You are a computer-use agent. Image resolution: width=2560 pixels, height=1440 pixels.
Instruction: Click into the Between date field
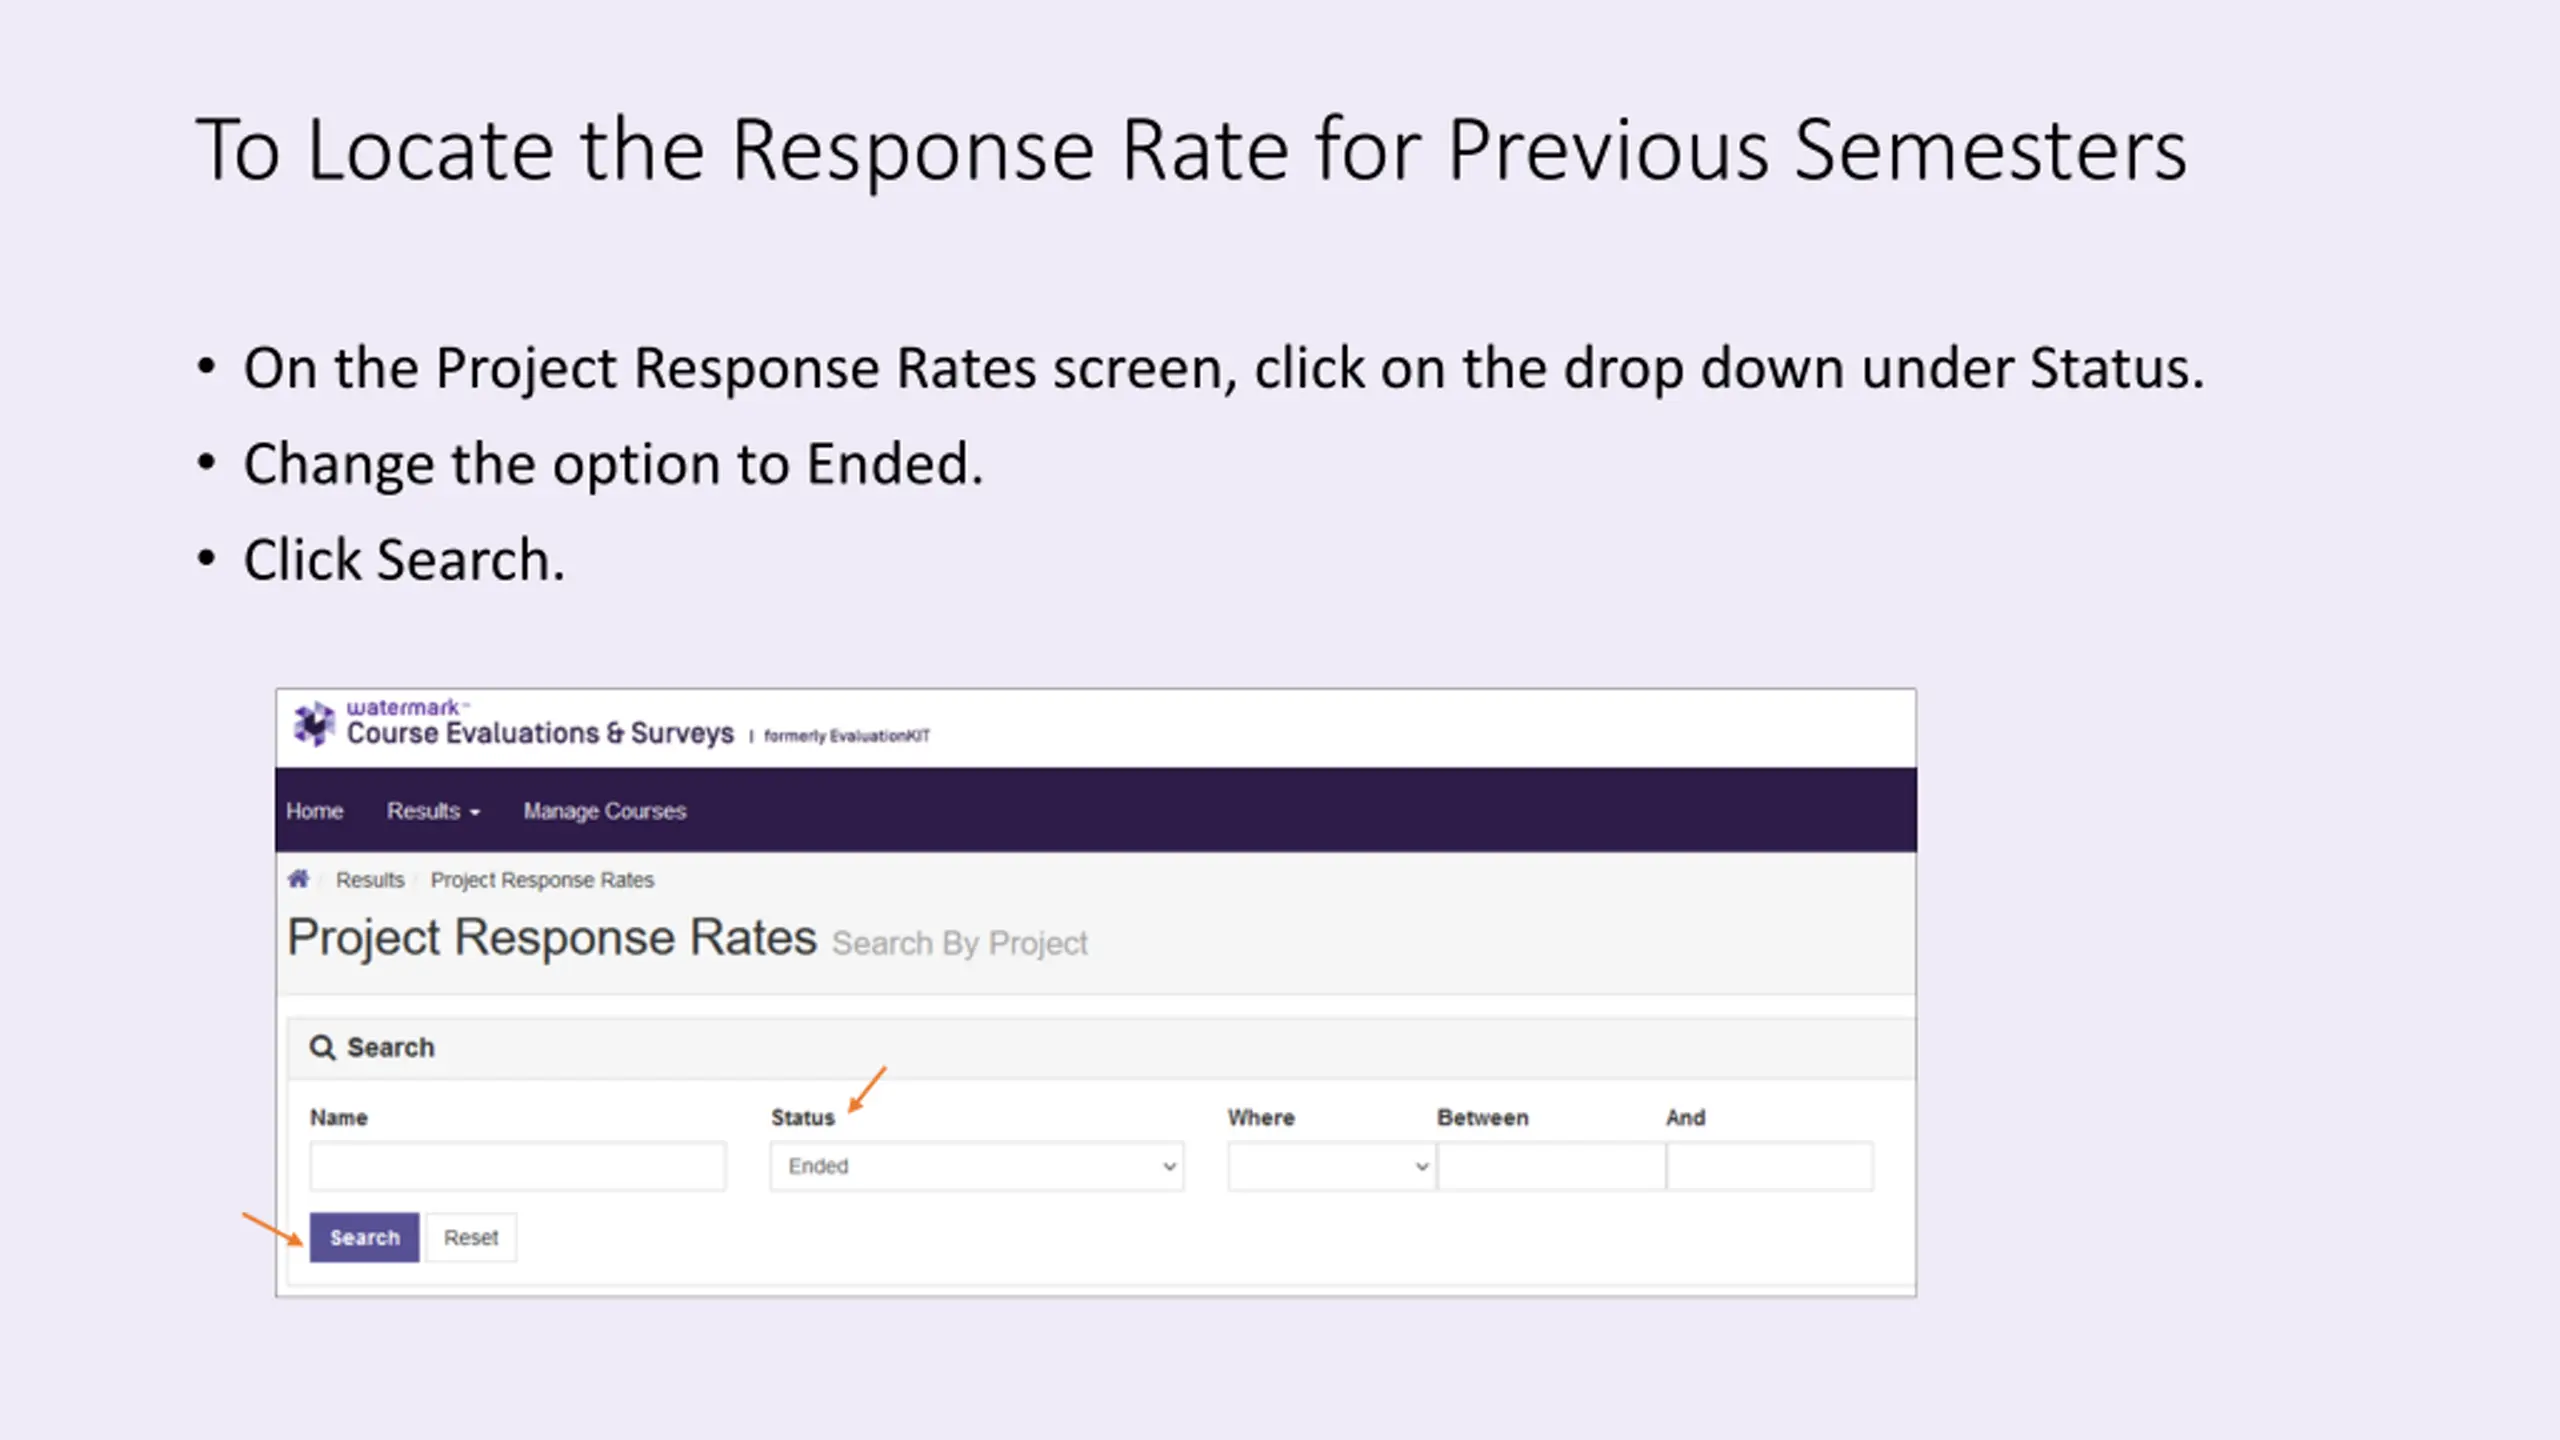(1552, 1166)
